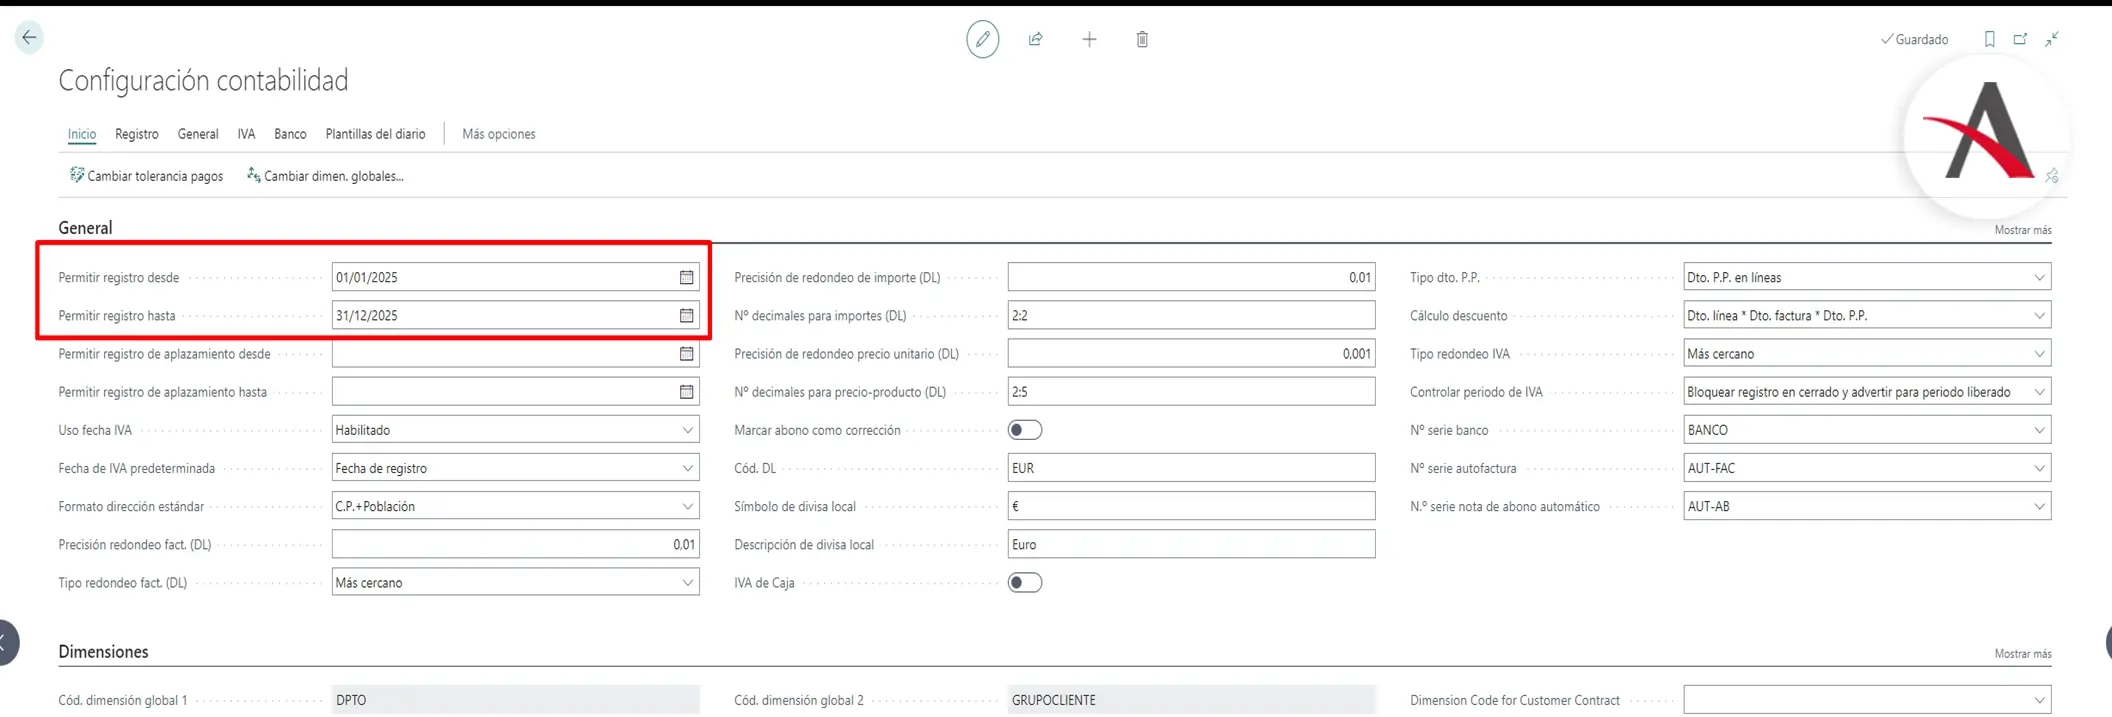The image size is (2112, 717).
Task: Open the Formato dirección estándar dropdown
Action: [x=687, y=507]
